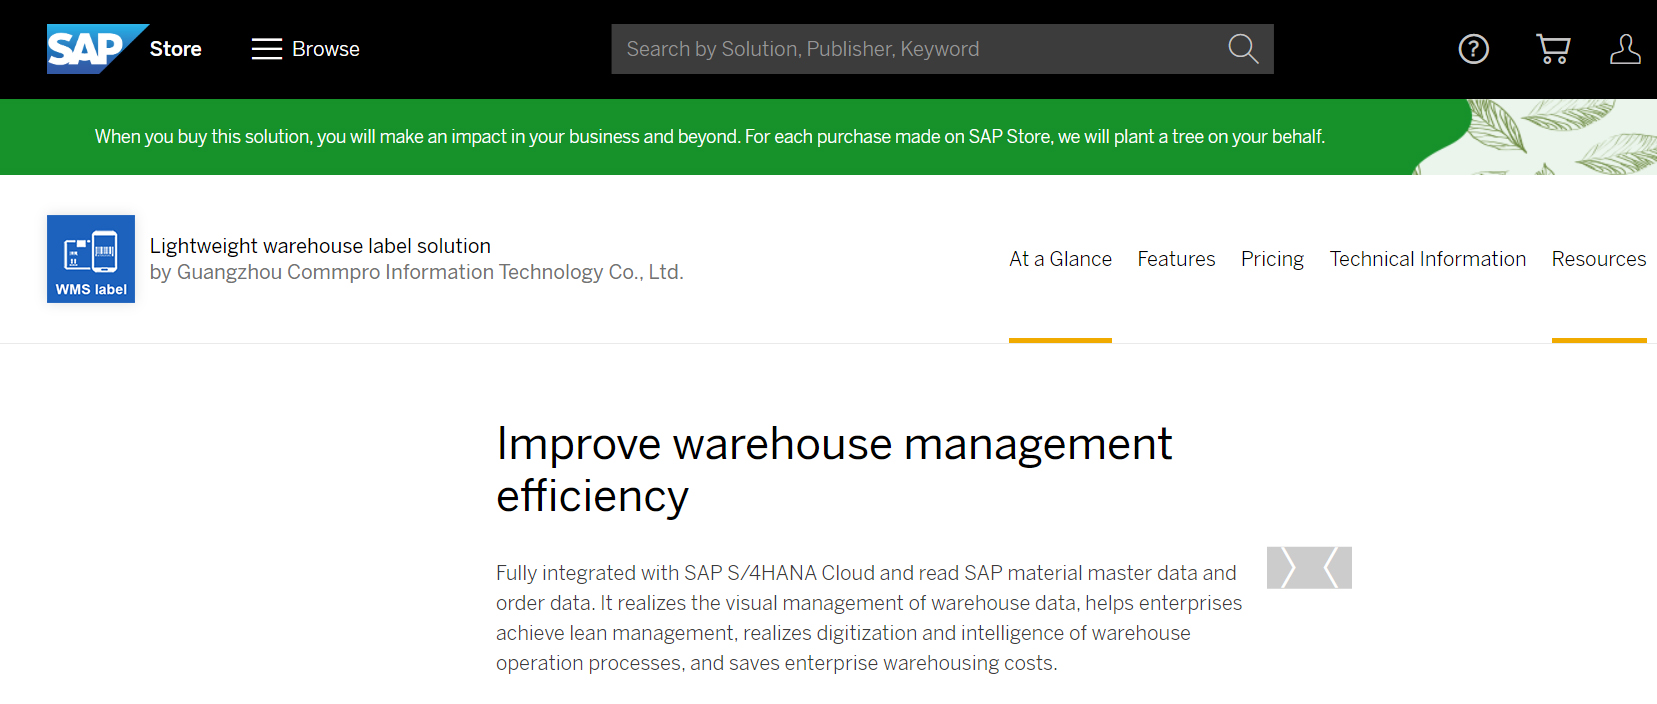Click the Browse menu label

click(x=325, y=49)
